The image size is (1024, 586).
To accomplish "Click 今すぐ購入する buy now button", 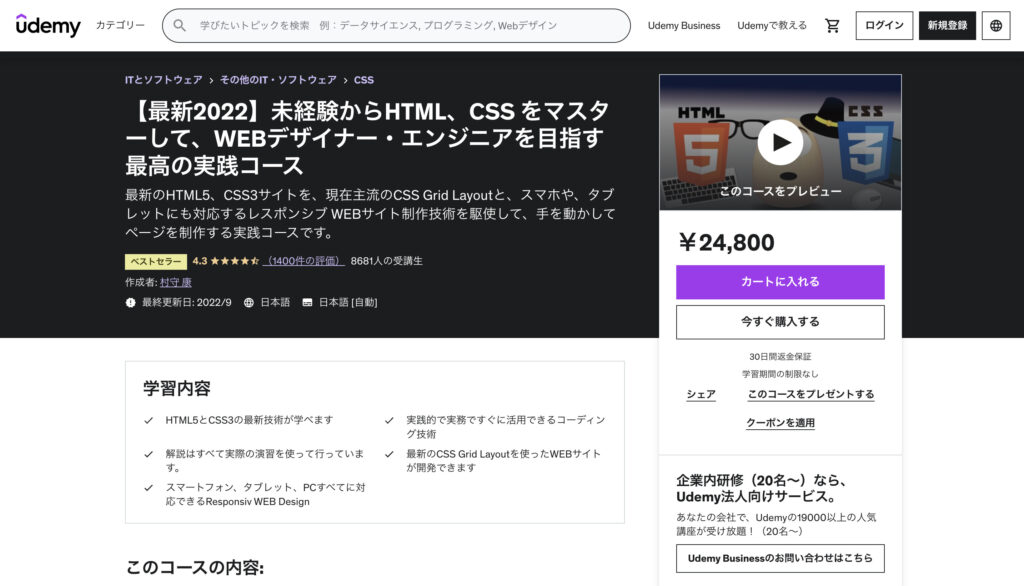I will [780, 322].
